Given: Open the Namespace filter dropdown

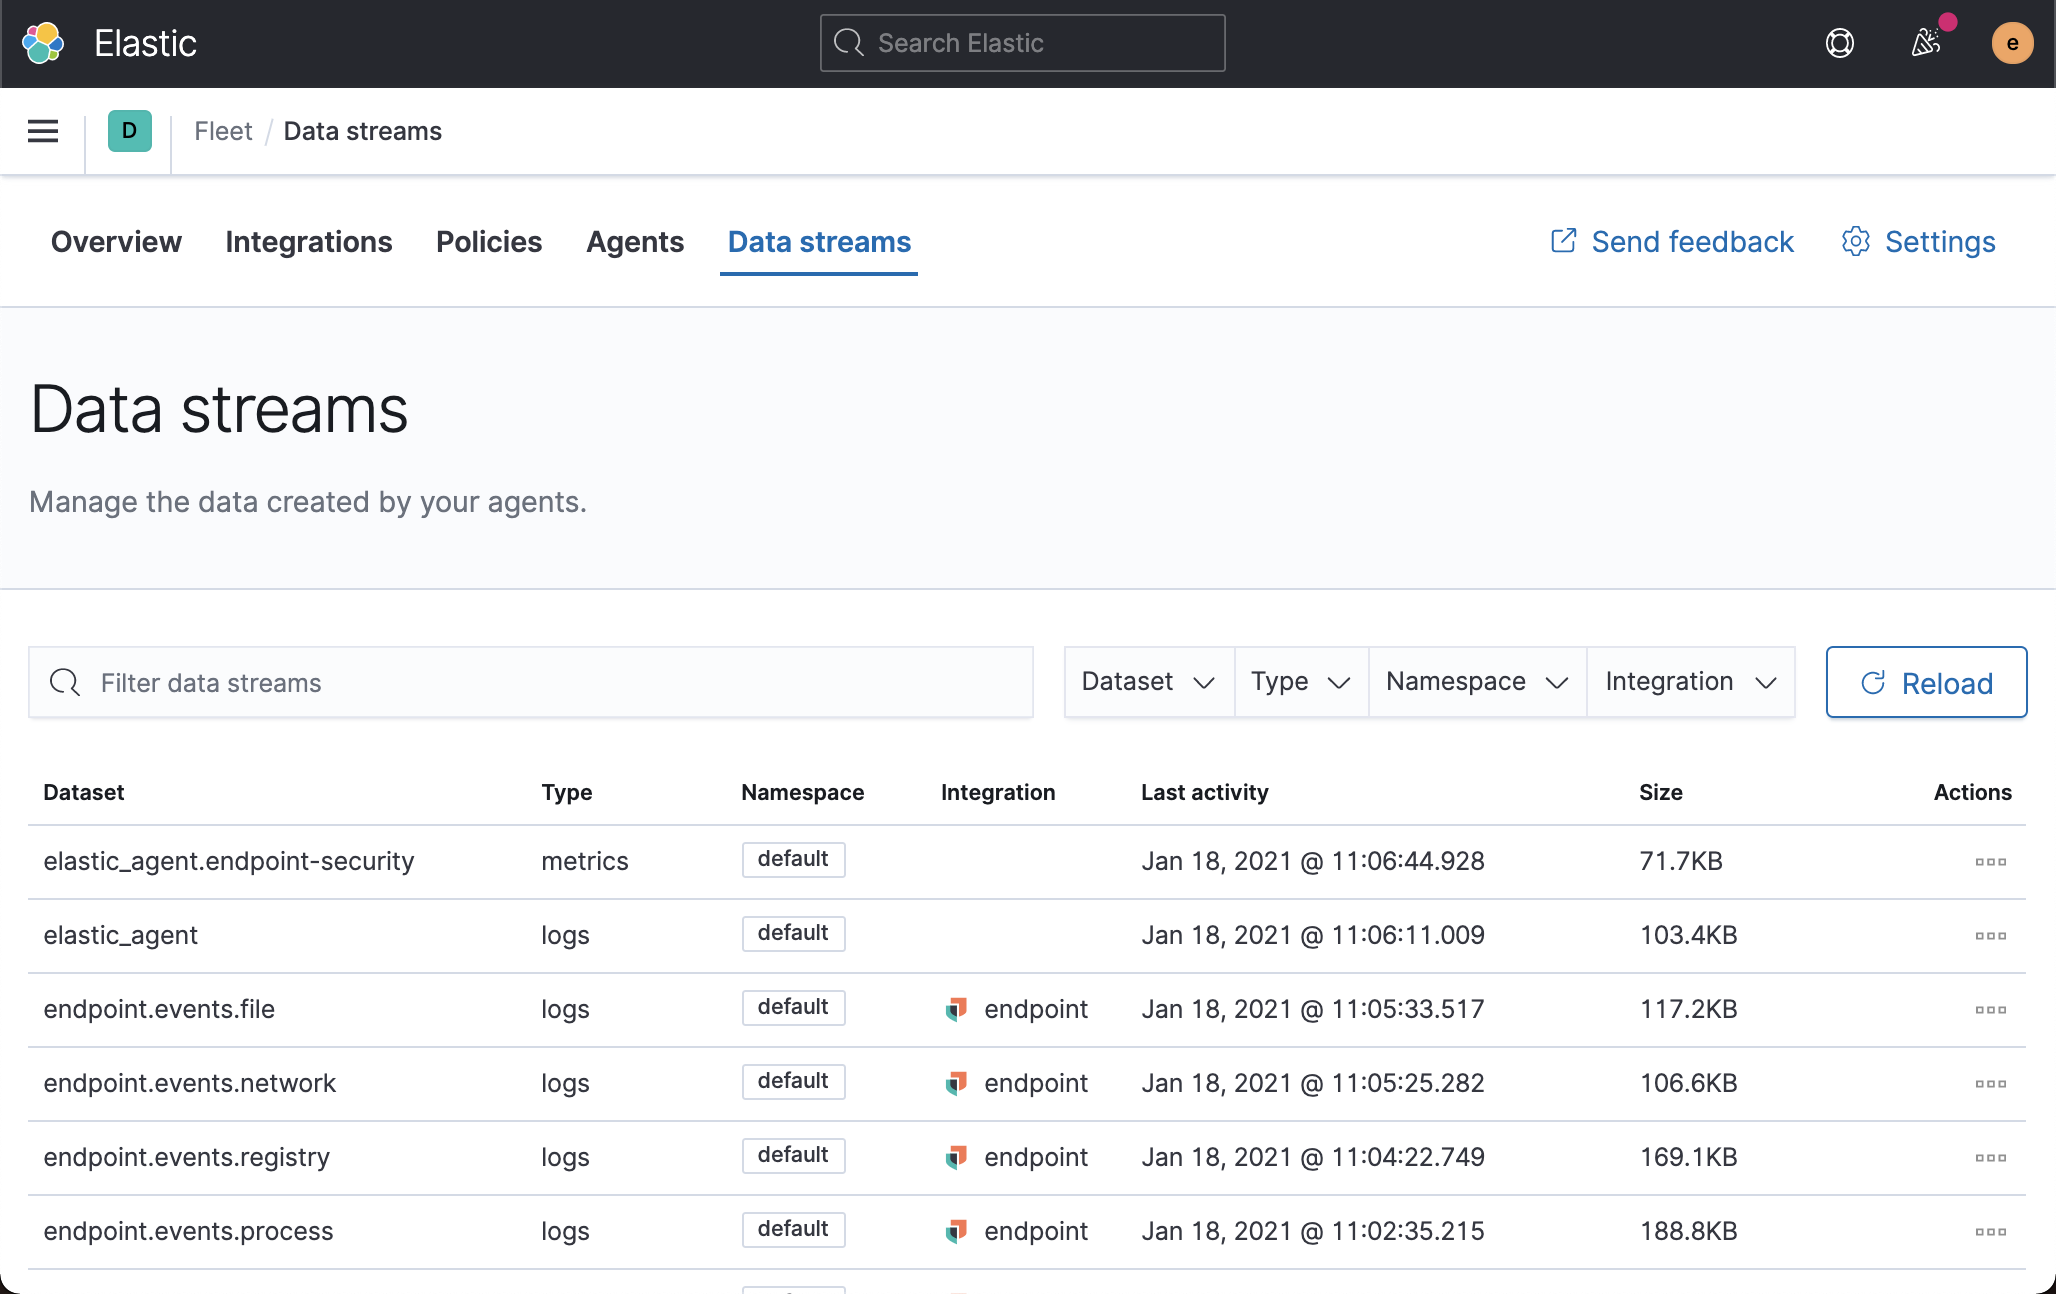Looking at the screenshot, I should pyautogui.click(x=1476, y=681).
